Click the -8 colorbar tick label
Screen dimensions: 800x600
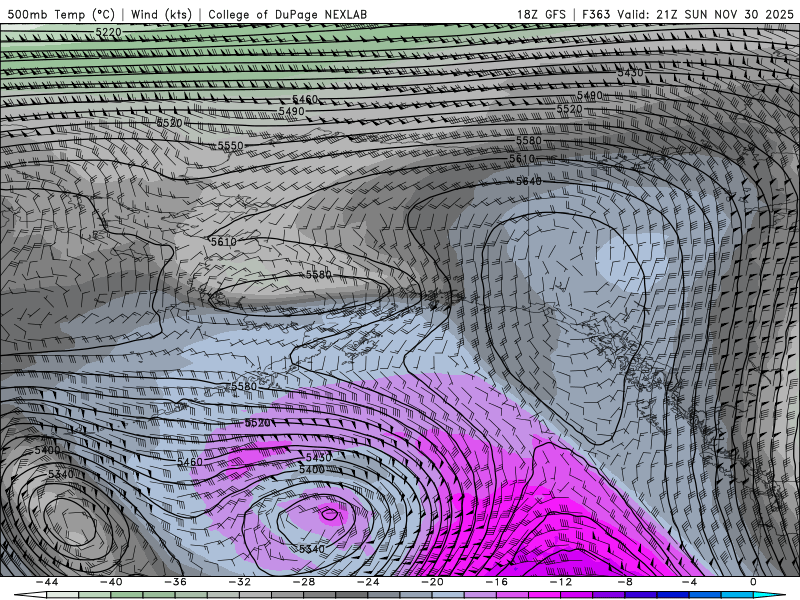coord(625,582)
